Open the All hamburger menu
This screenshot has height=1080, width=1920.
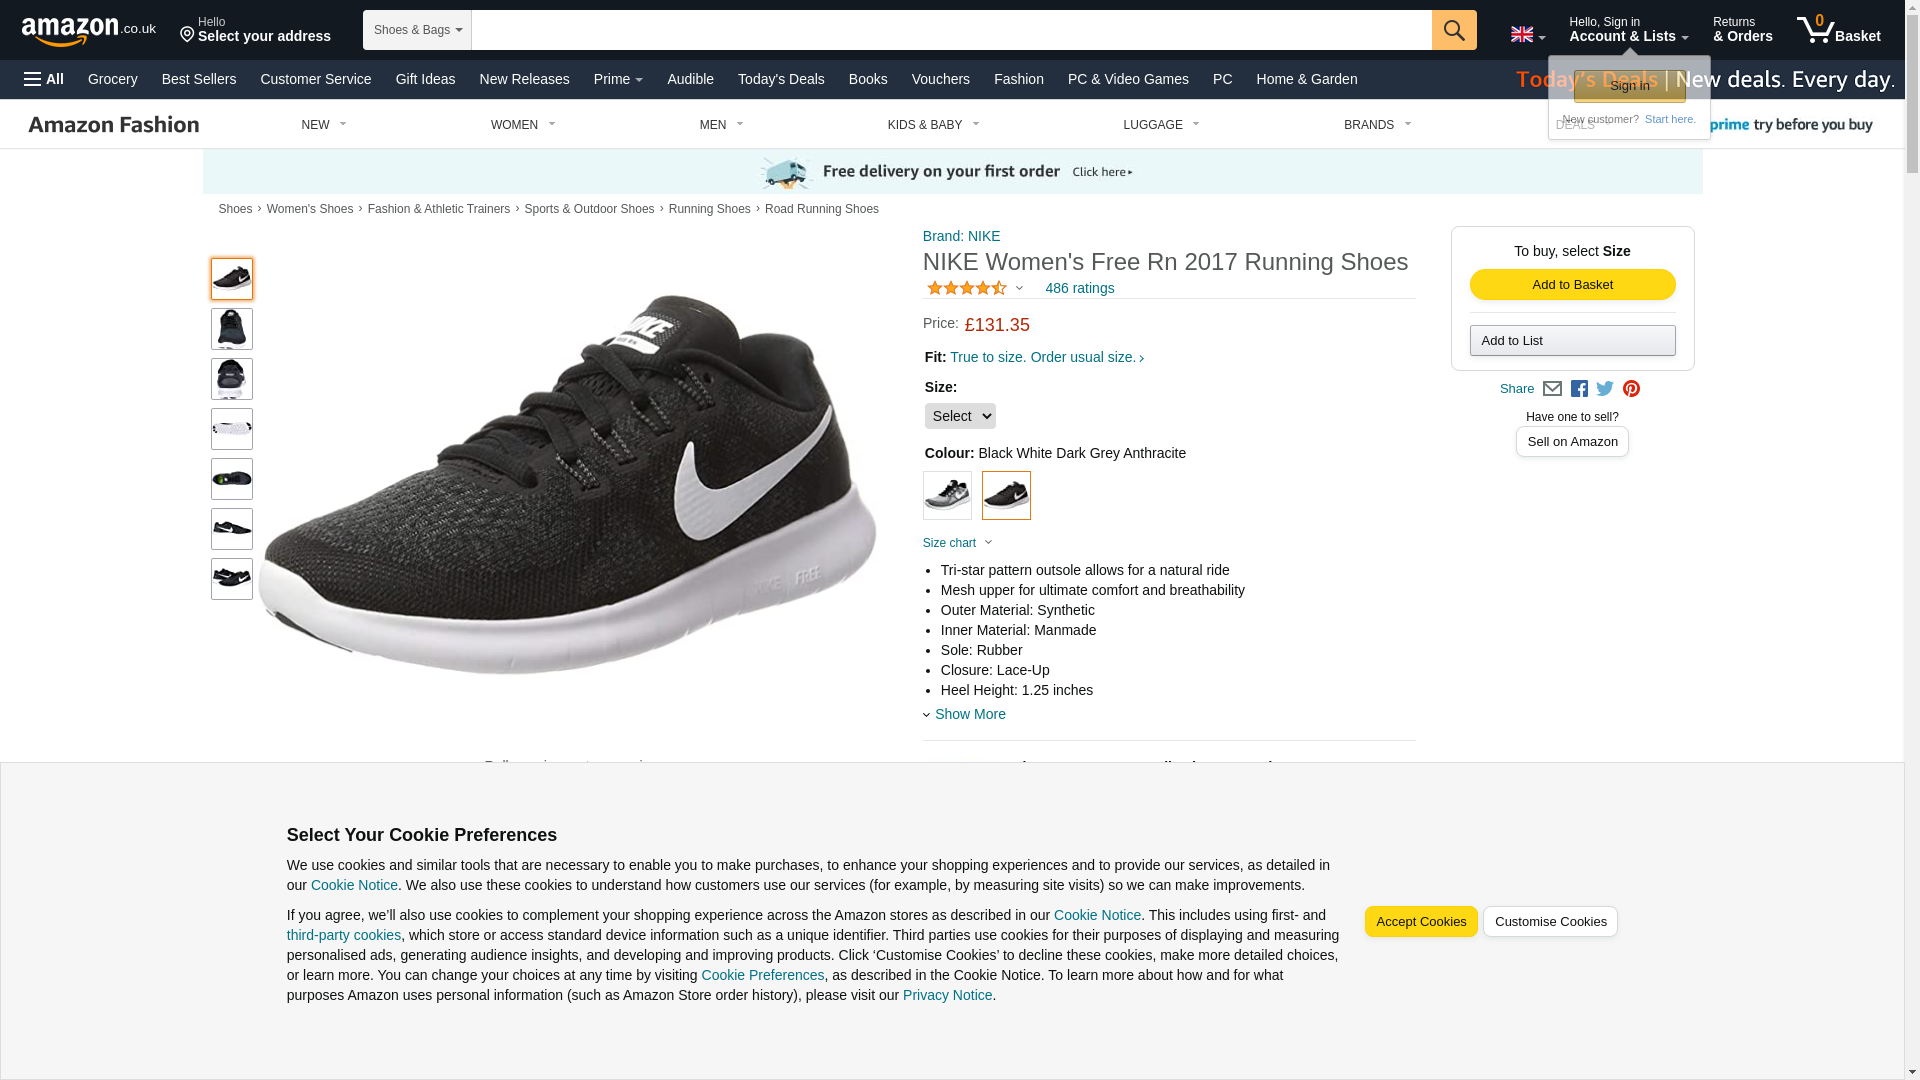[44, 79]
